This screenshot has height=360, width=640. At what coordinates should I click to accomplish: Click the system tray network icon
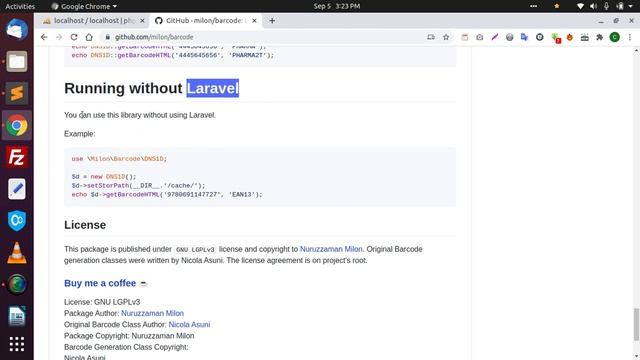[580, 6]
